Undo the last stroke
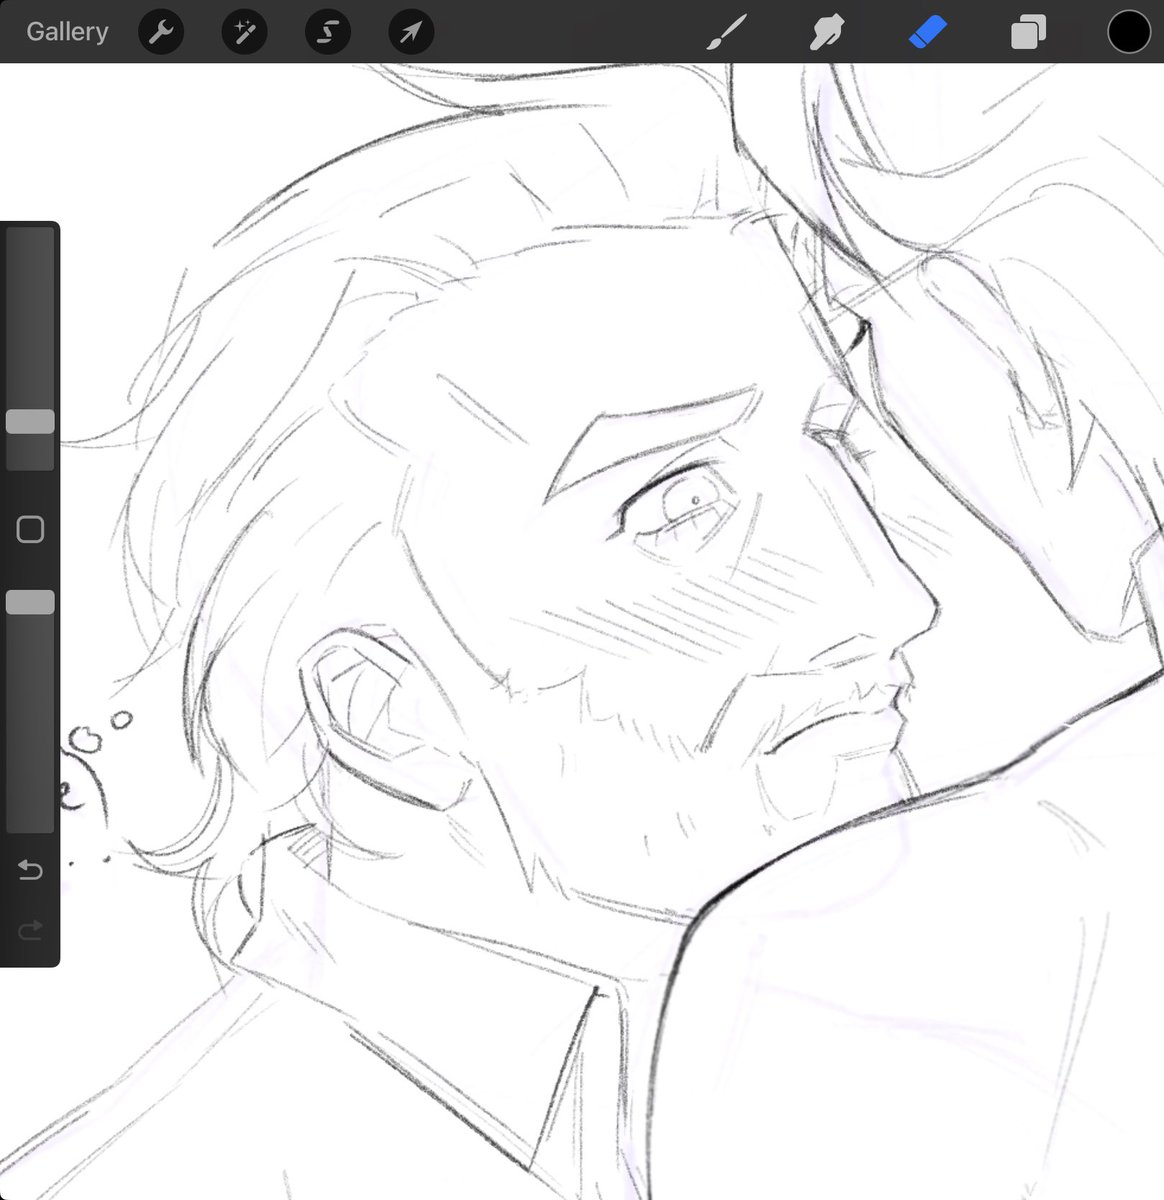The image size is (1164, 1200). click(30, 870)
